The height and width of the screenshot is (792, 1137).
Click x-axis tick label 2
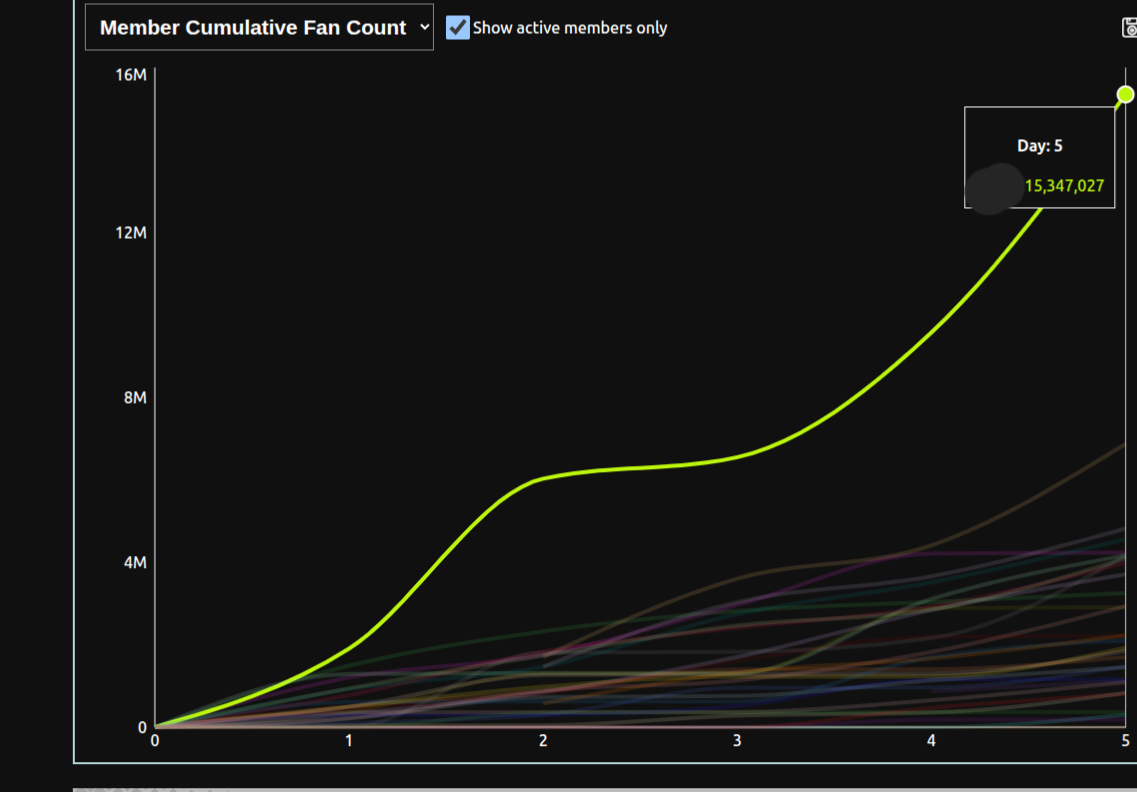point(543,741)
